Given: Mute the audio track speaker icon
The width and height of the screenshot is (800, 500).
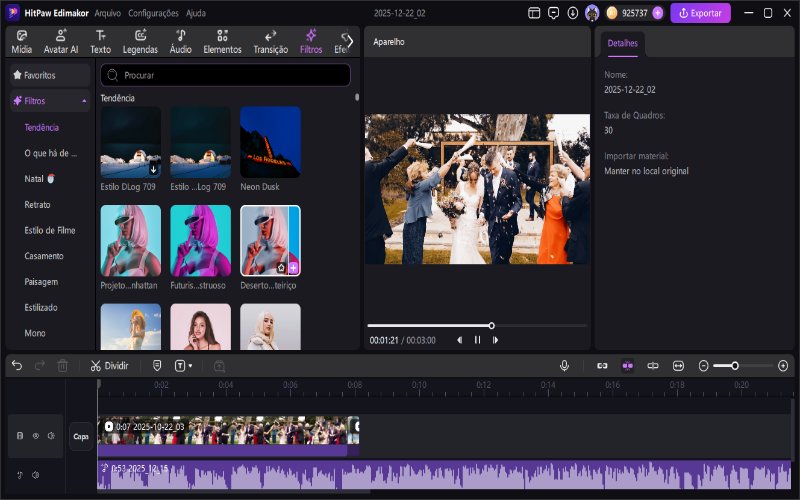Looking at the screenshot, I should coord(36,475).
